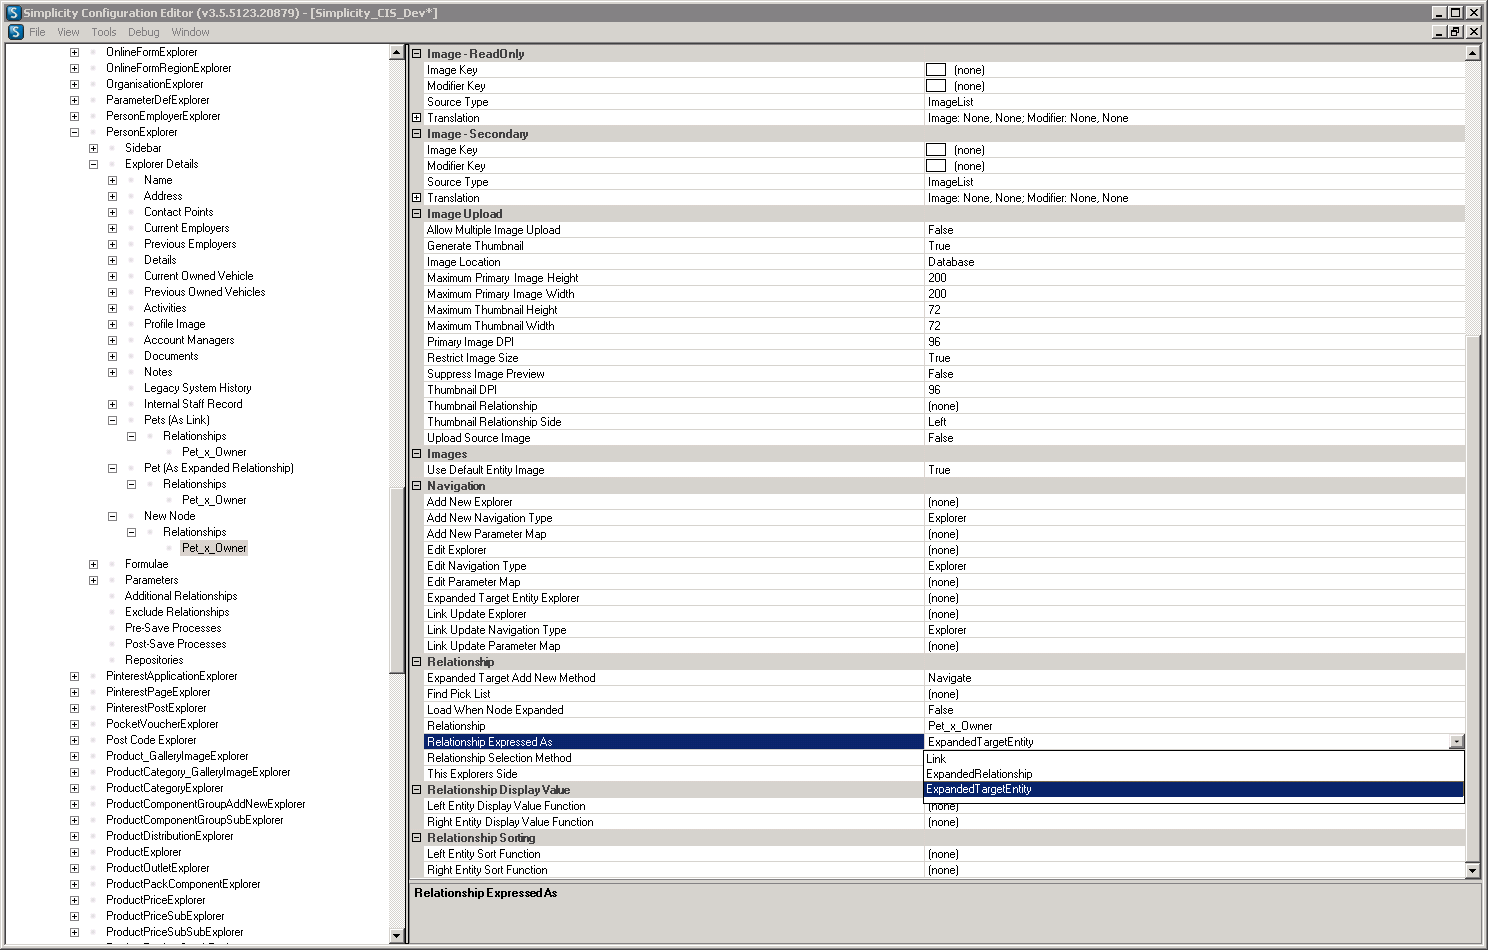Select Profile Image tree item

point(174,324)
